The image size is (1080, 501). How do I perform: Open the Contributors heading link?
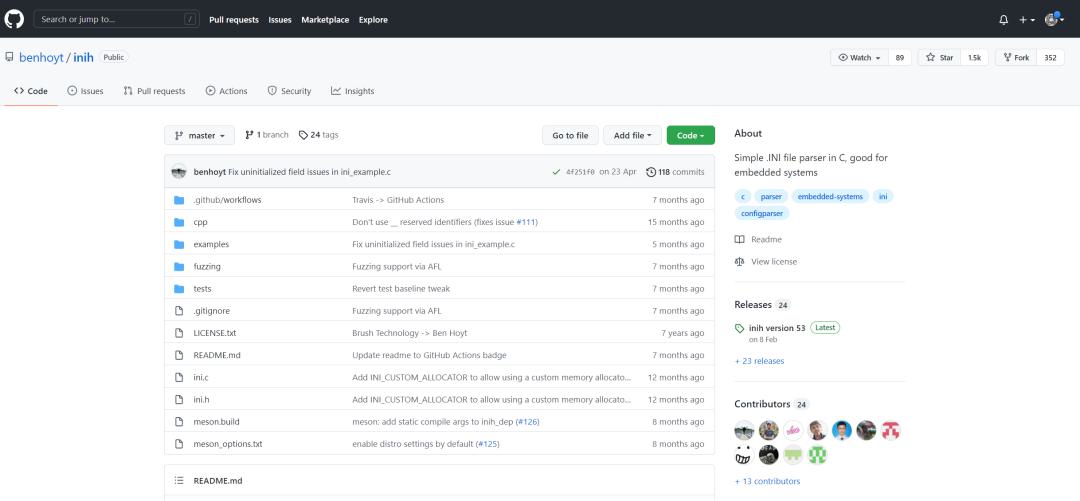762,404
